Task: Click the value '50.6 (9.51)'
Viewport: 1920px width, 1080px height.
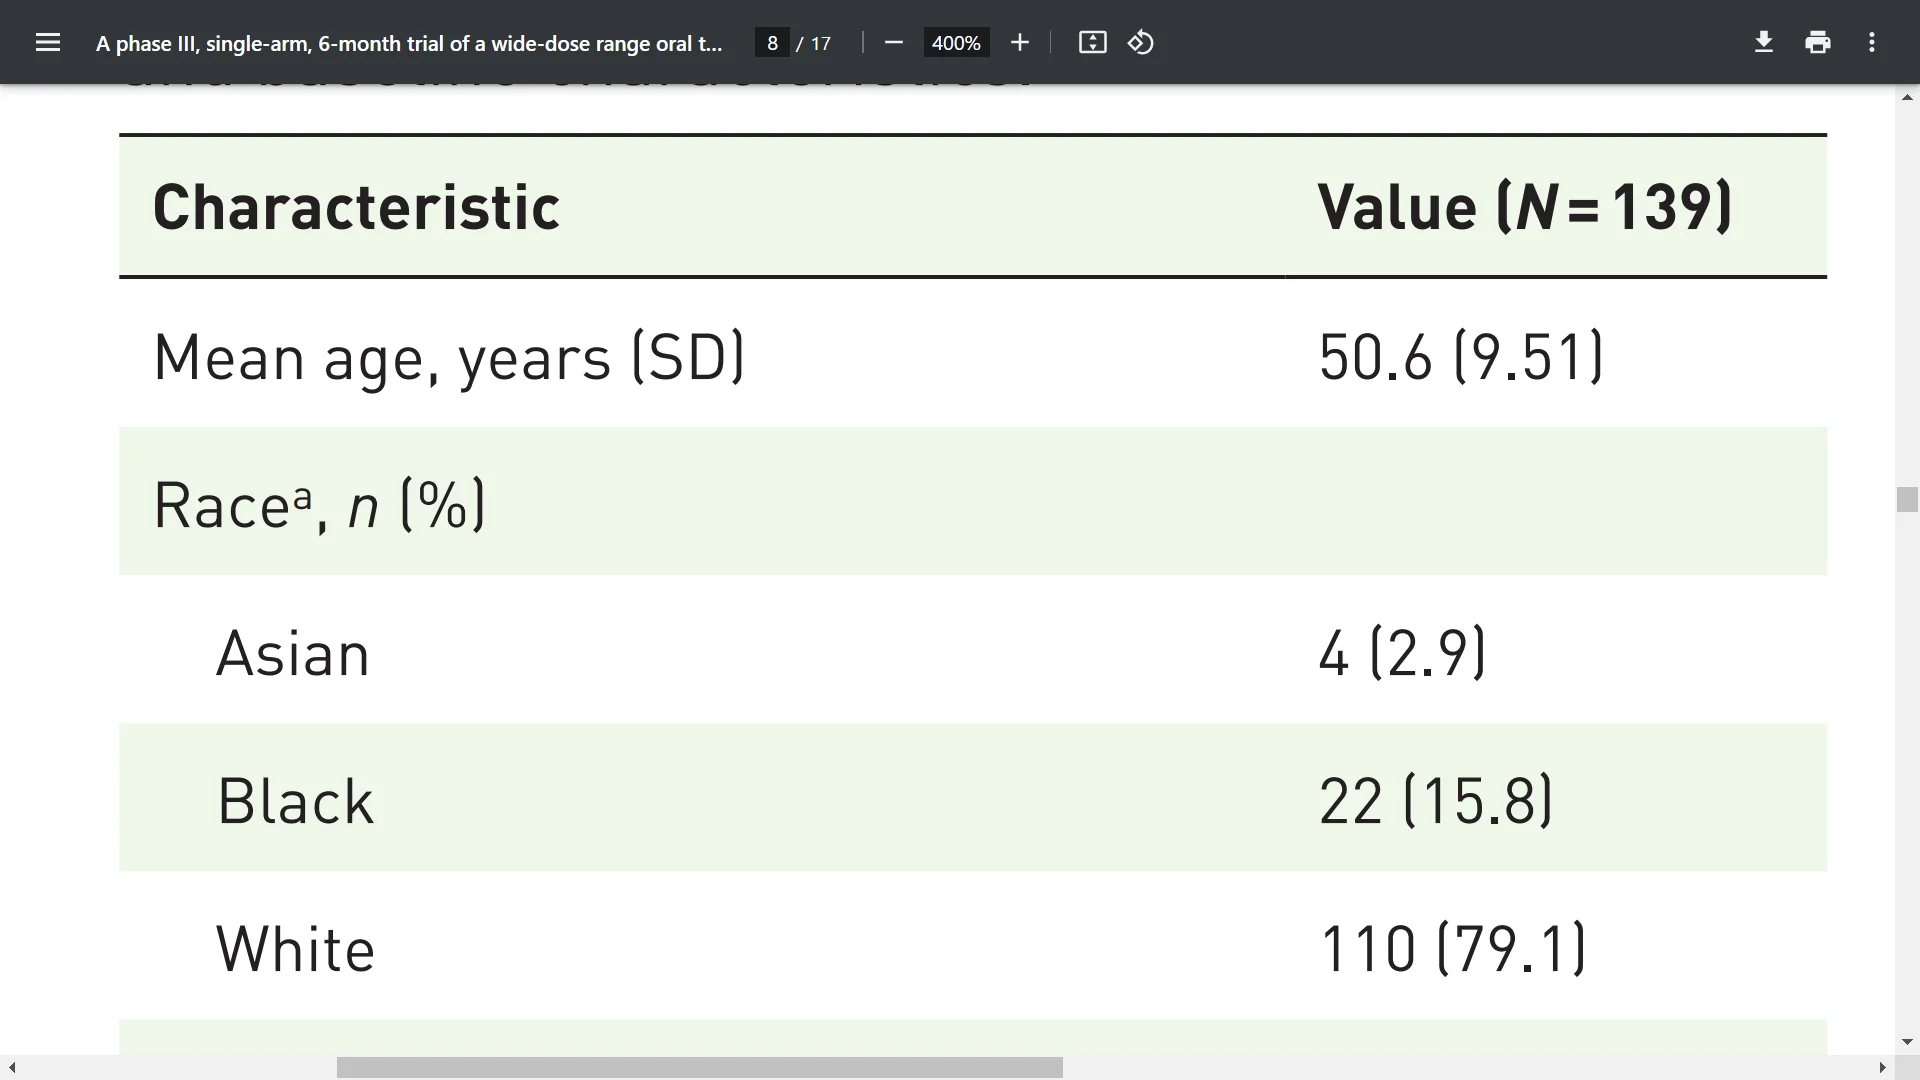Action: [x=1461, y=356]
